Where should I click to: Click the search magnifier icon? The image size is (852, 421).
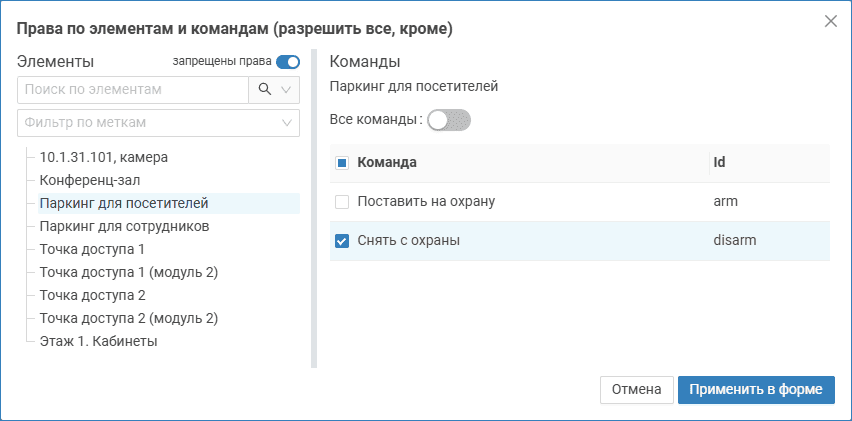point(264,90)
